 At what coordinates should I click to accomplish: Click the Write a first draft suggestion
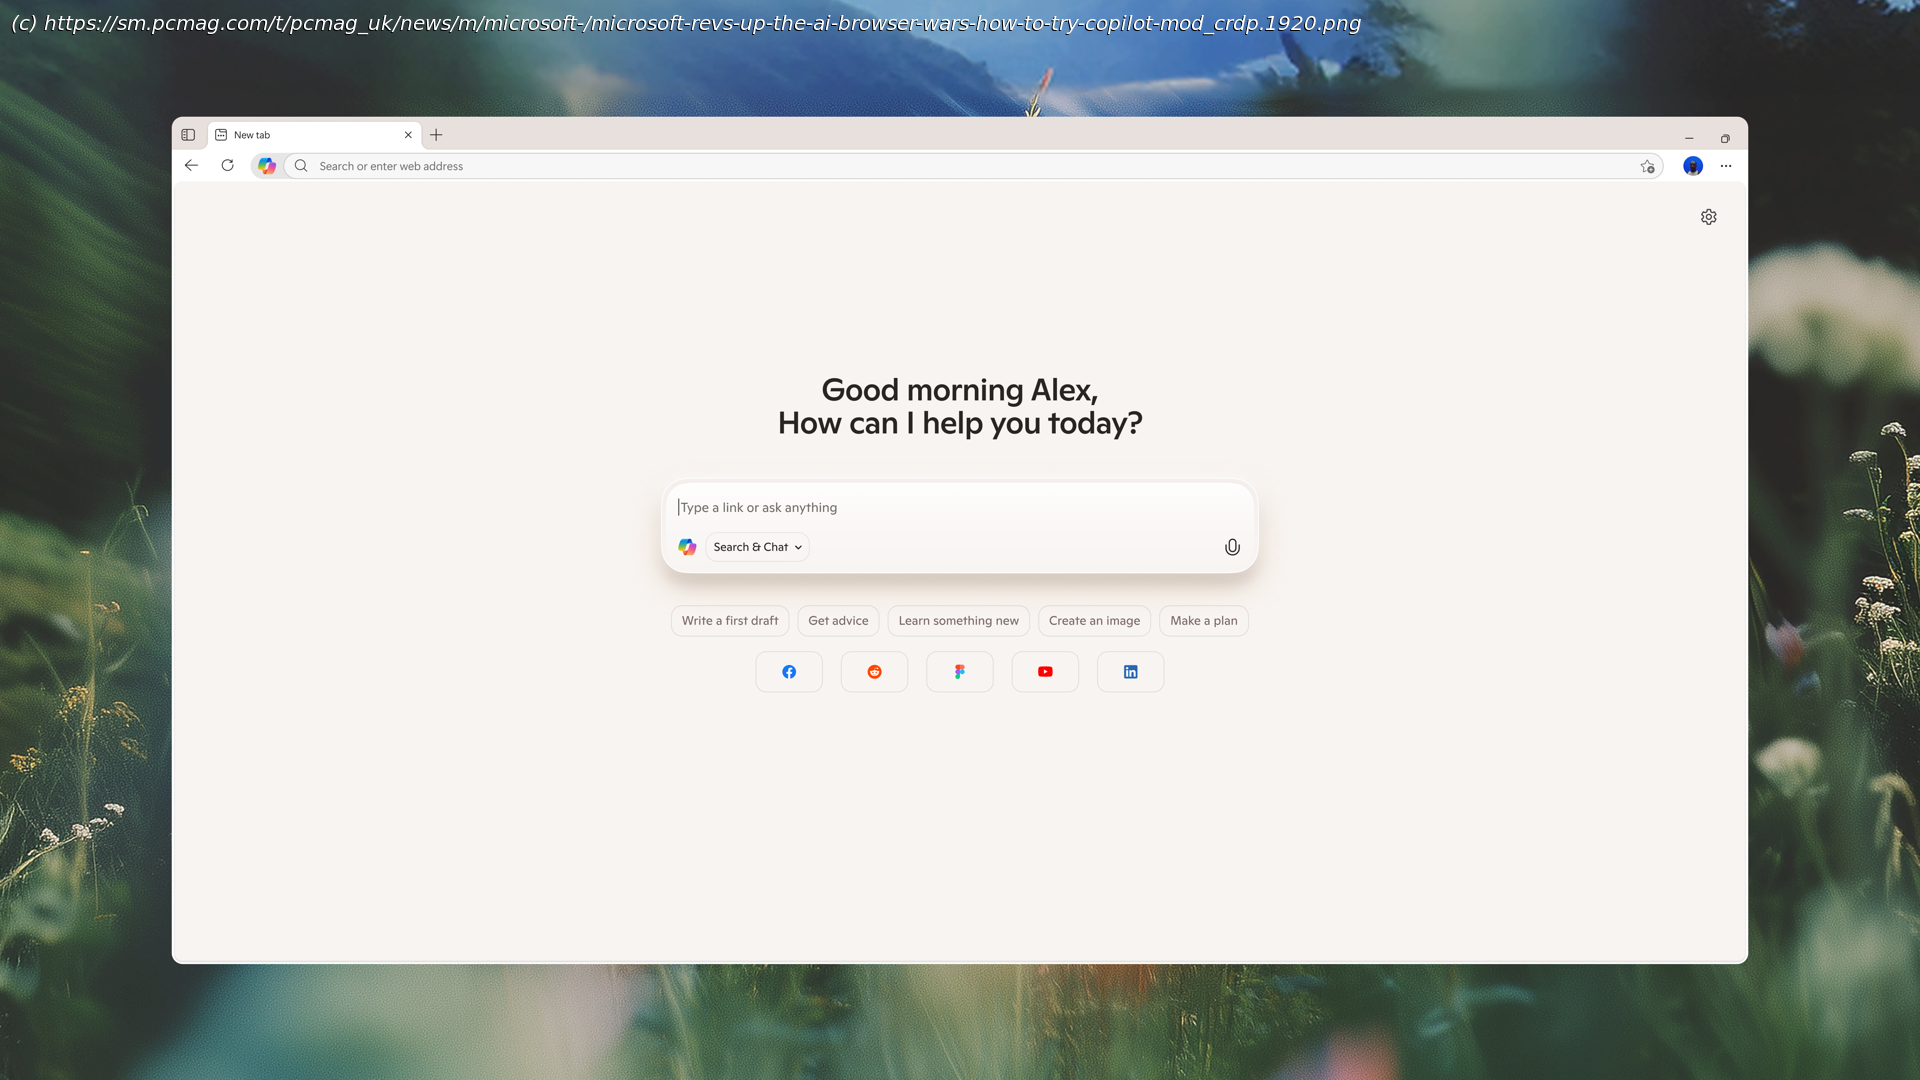point(730,621)
